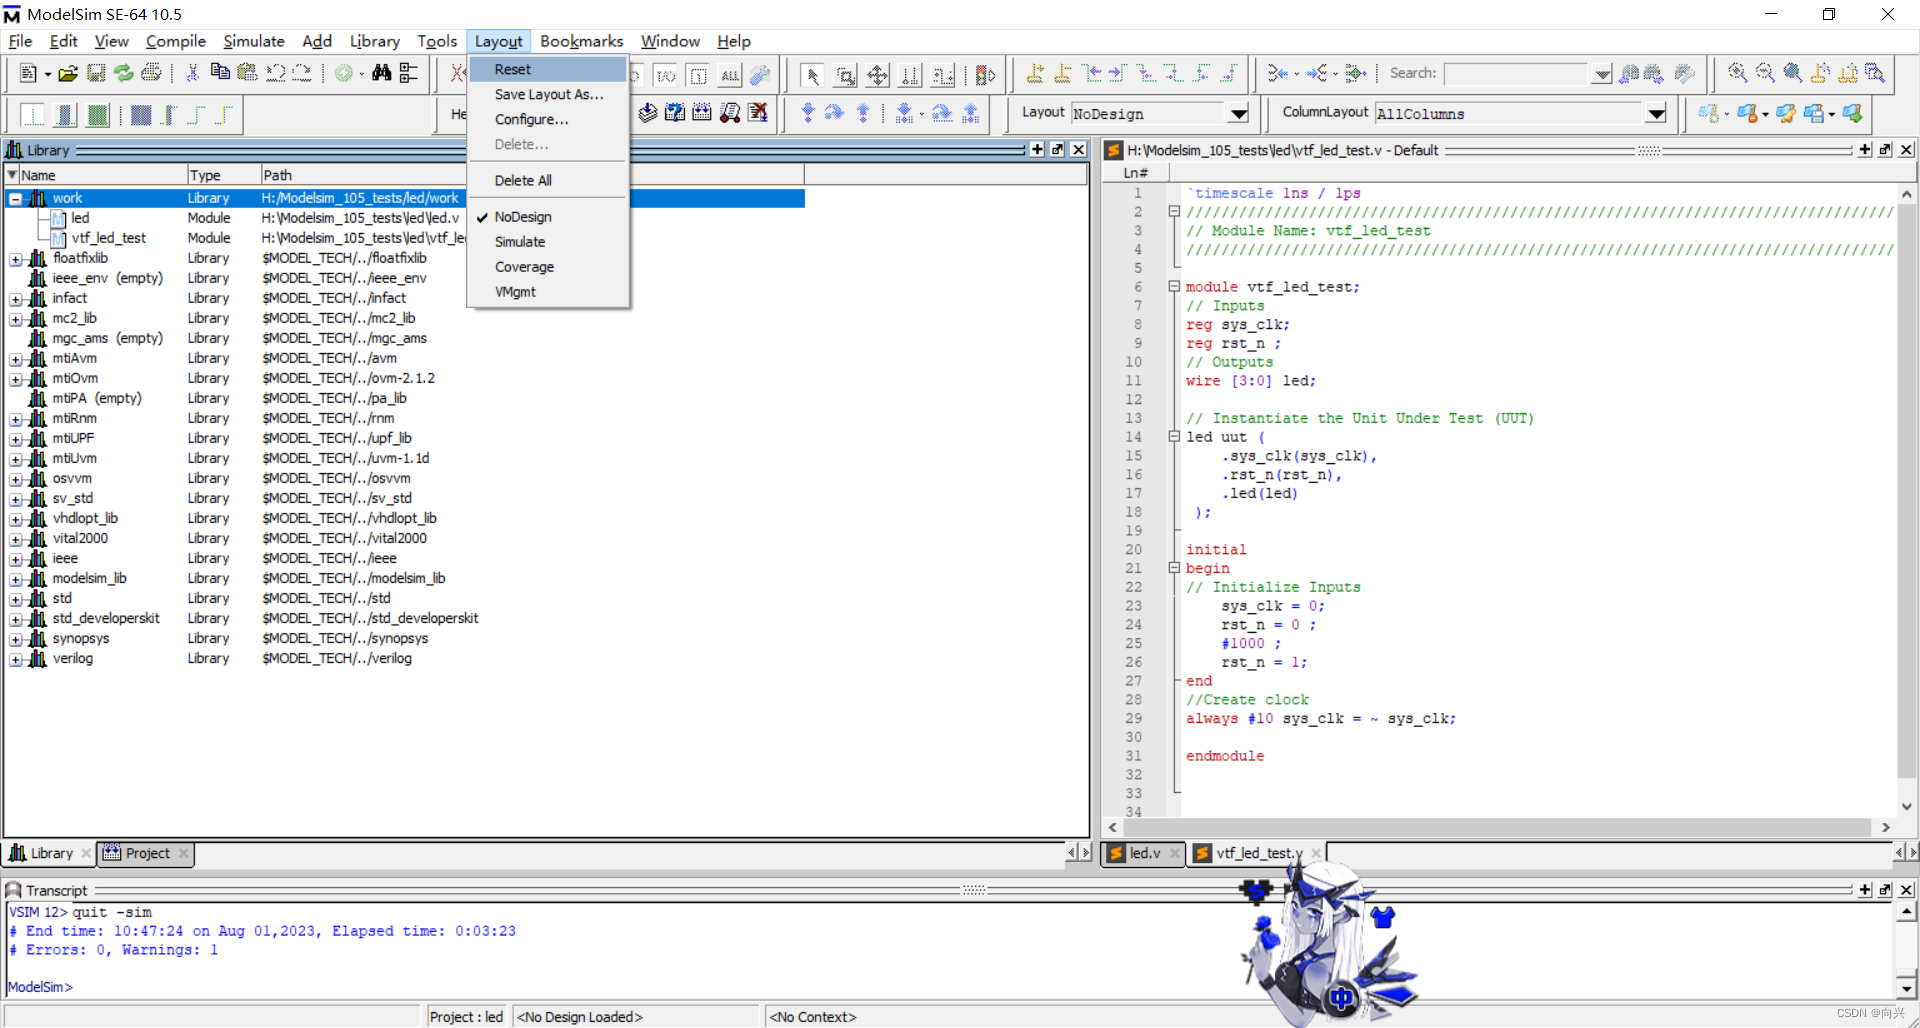Click the Reload green arrows icon
1920x1028 pixels.
click(123, 73)
